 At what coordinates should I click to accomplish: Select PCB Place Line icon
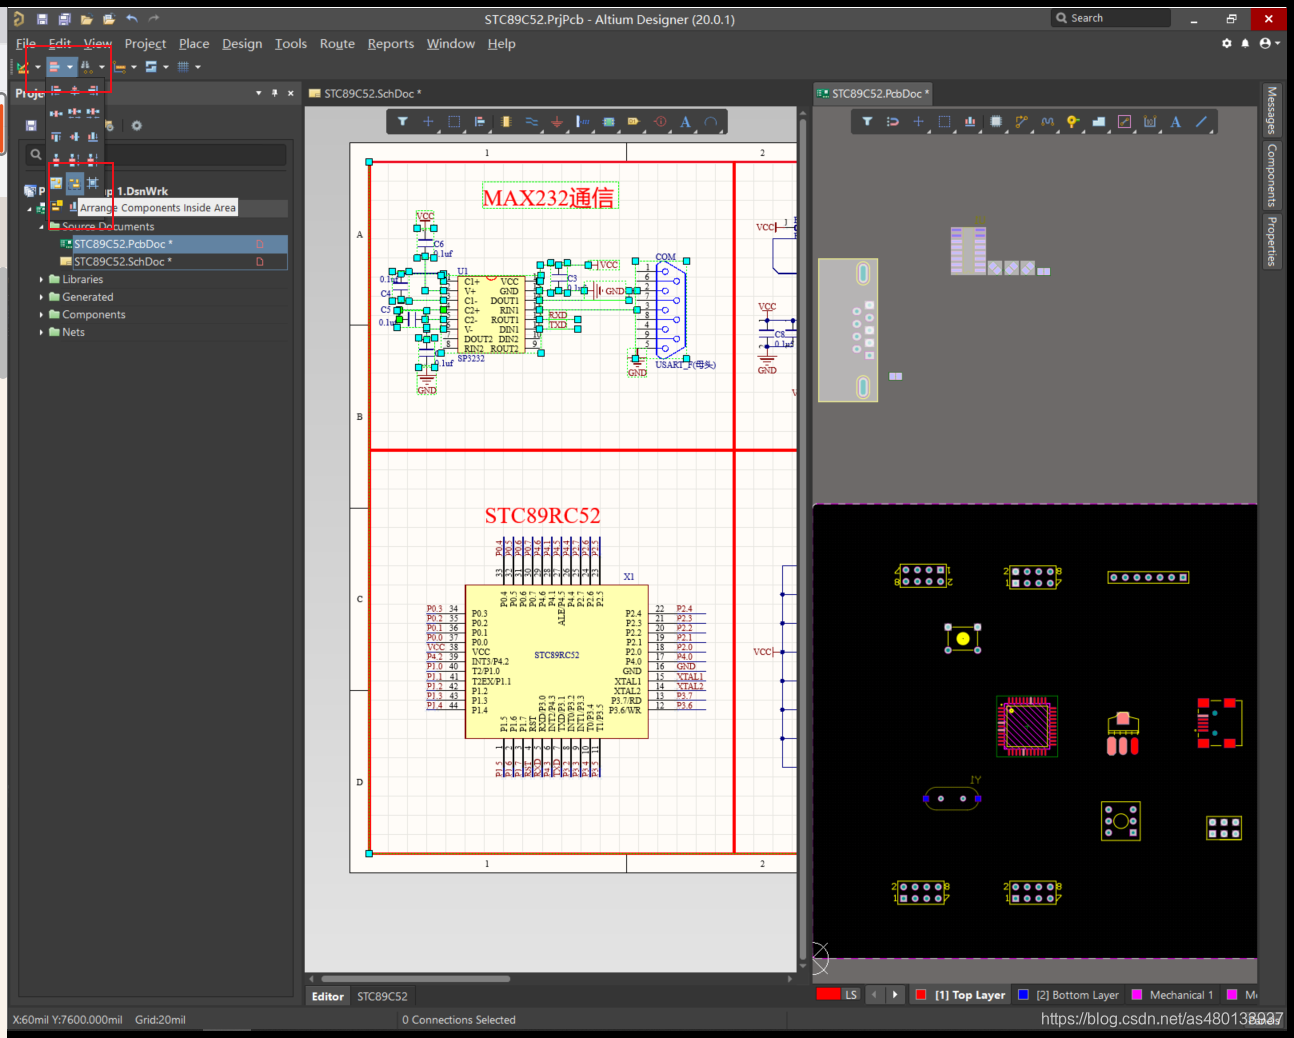tap(1202, 122)
